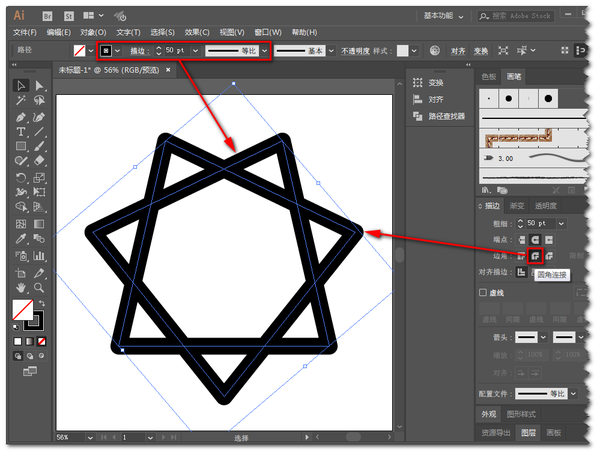This screenshot has height=451, width=600.
Task: Select the Blend tool
Action: (x=39, y=239)
